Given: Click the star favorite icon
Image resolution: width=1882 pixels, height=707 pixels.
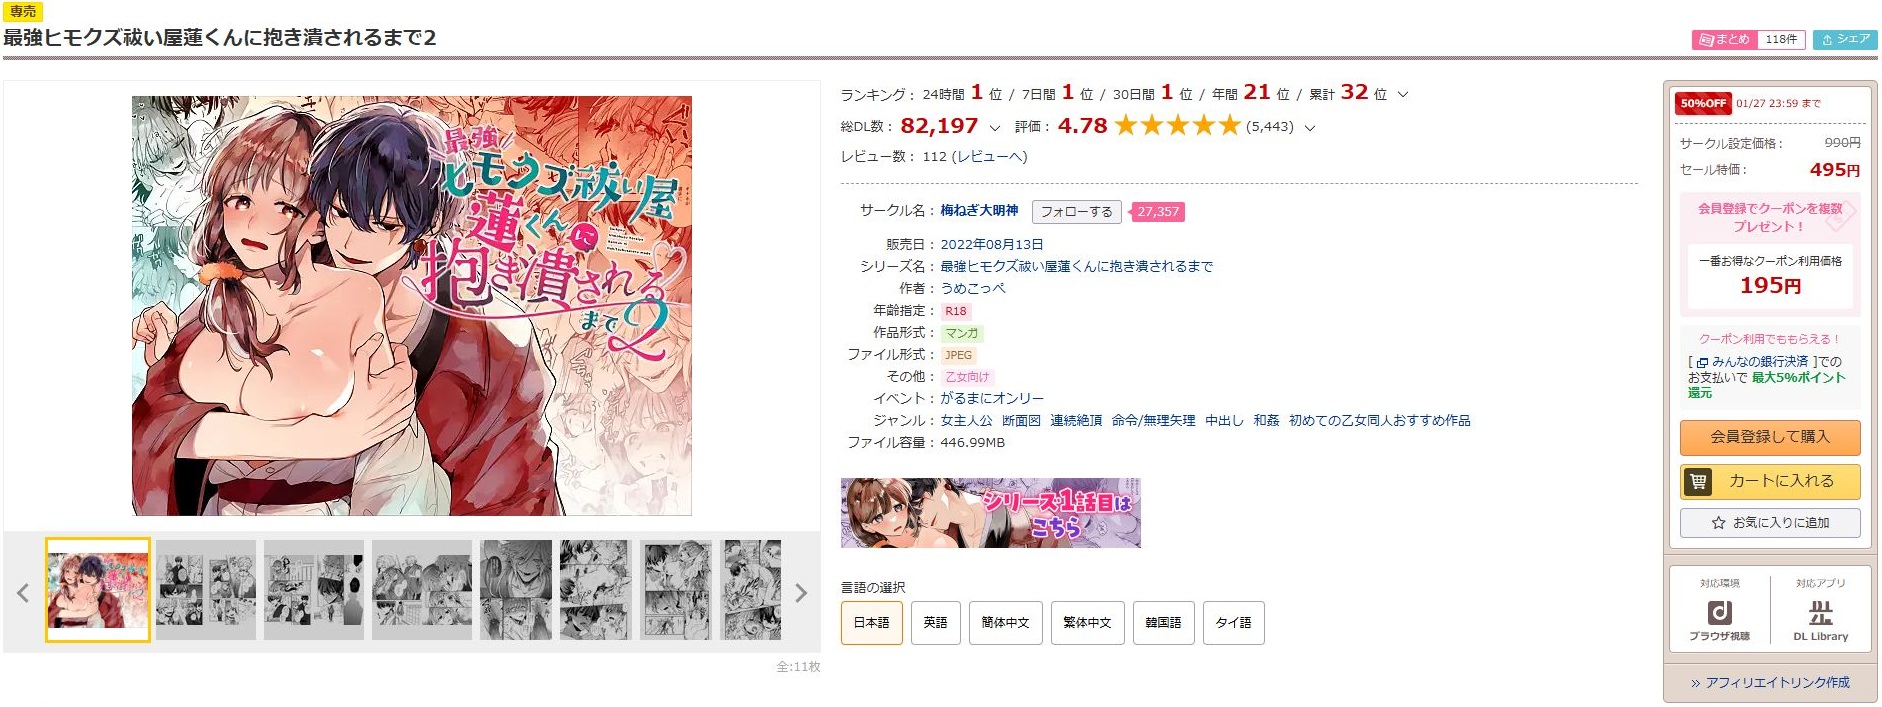Looking at the screenshot, I should point(1718,523).
